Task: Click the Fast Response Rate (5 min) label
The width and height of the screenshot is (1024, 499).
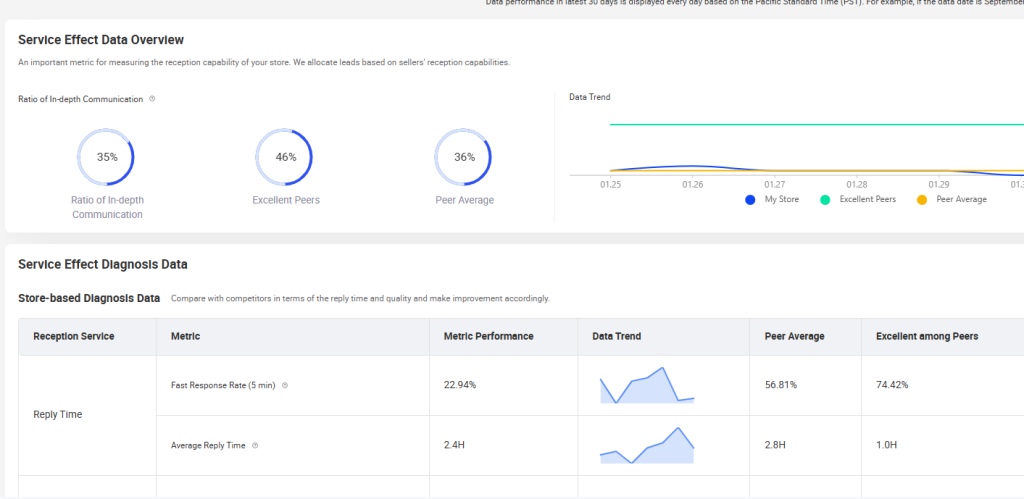Action: pyautogui.click(x=223, y=385)
